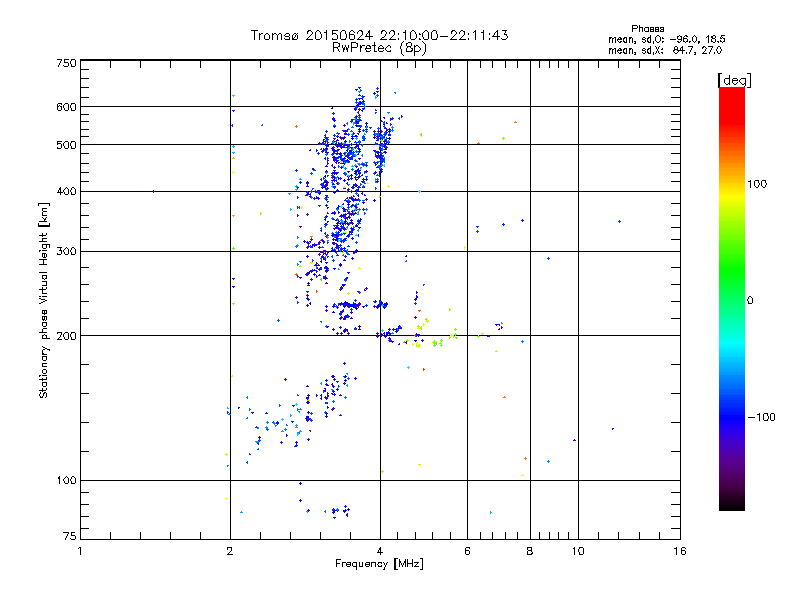The image size is (800, 600).
Task: Click the y-axis tick label '200'
Action: [66, 336]
